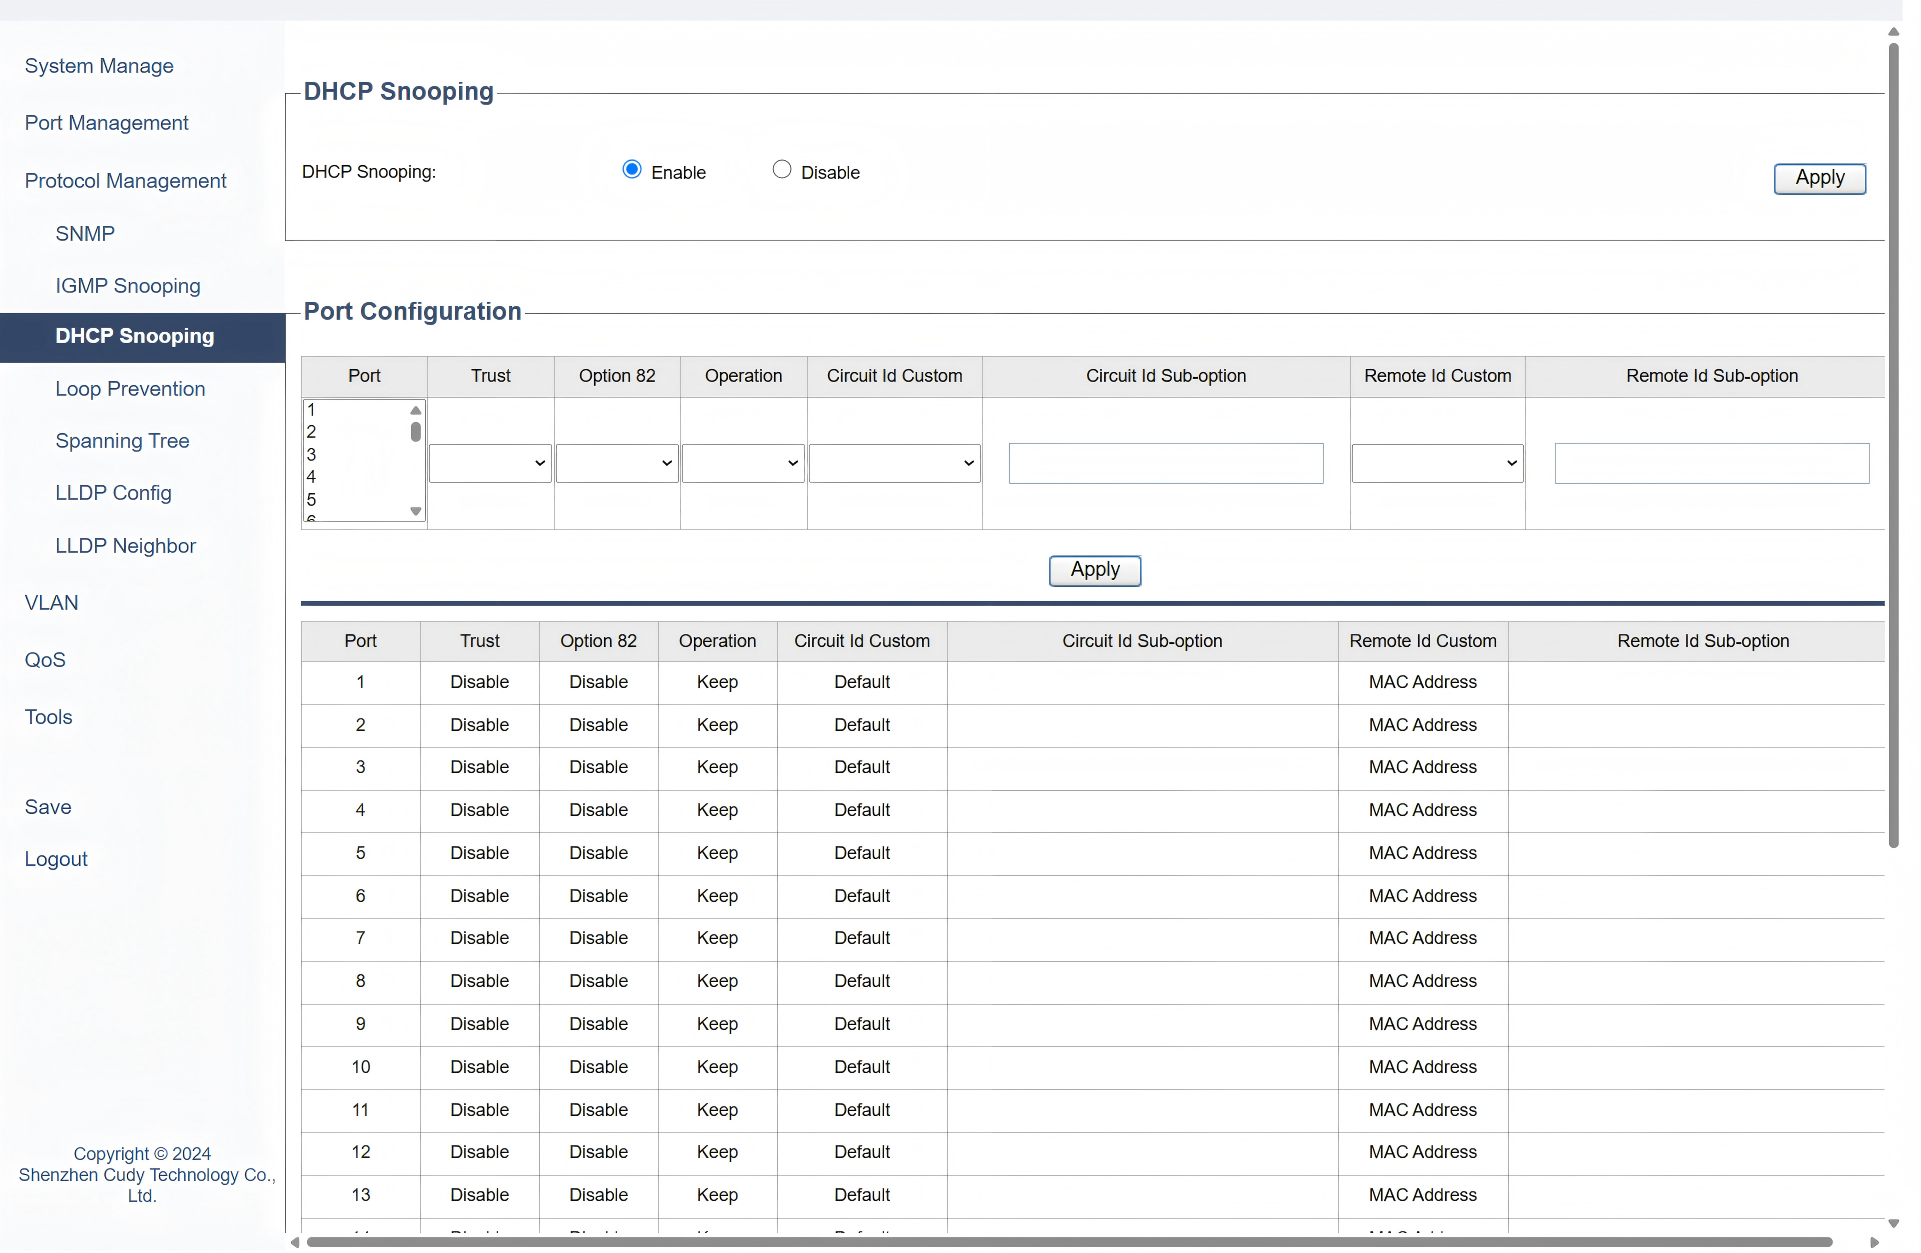Click the page's vertical scrollbar down arrow
The image size is (1921, 1253).
click(1893, 1223)
